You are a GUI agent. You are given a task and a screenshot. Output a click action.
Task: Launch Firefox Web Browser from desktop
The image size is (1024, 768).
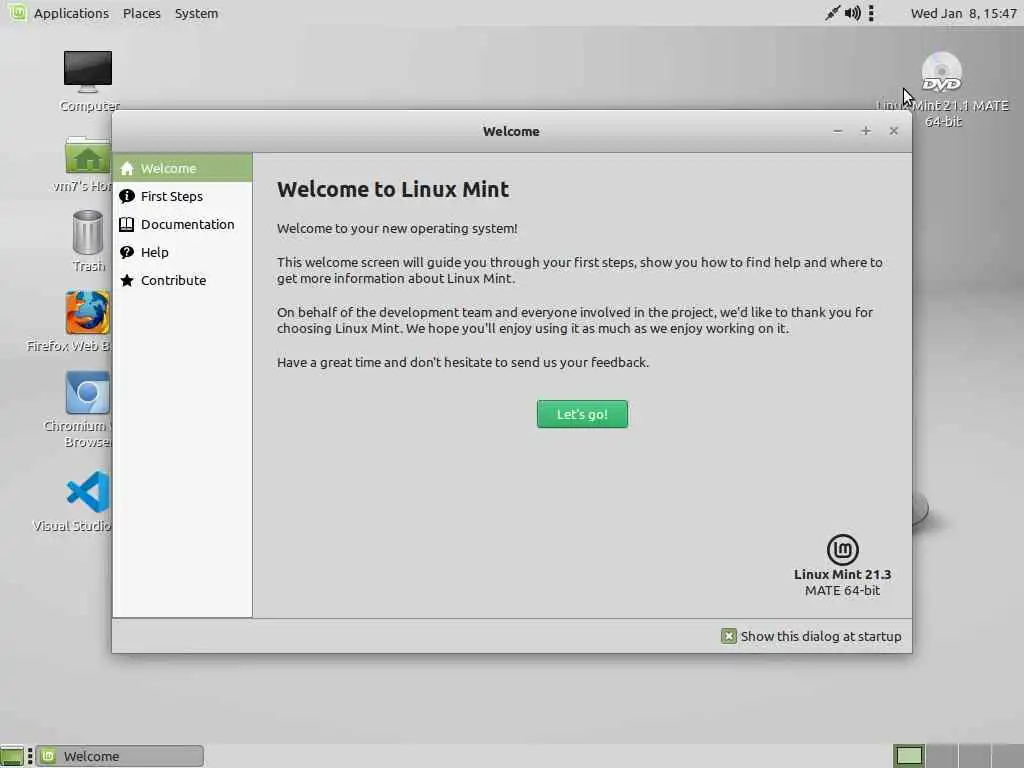tap(88, 313)
